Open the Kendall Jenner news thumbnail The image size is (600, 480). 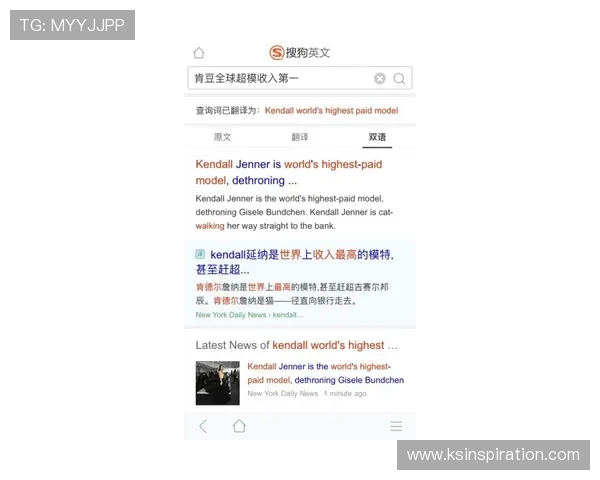(218, 383)
